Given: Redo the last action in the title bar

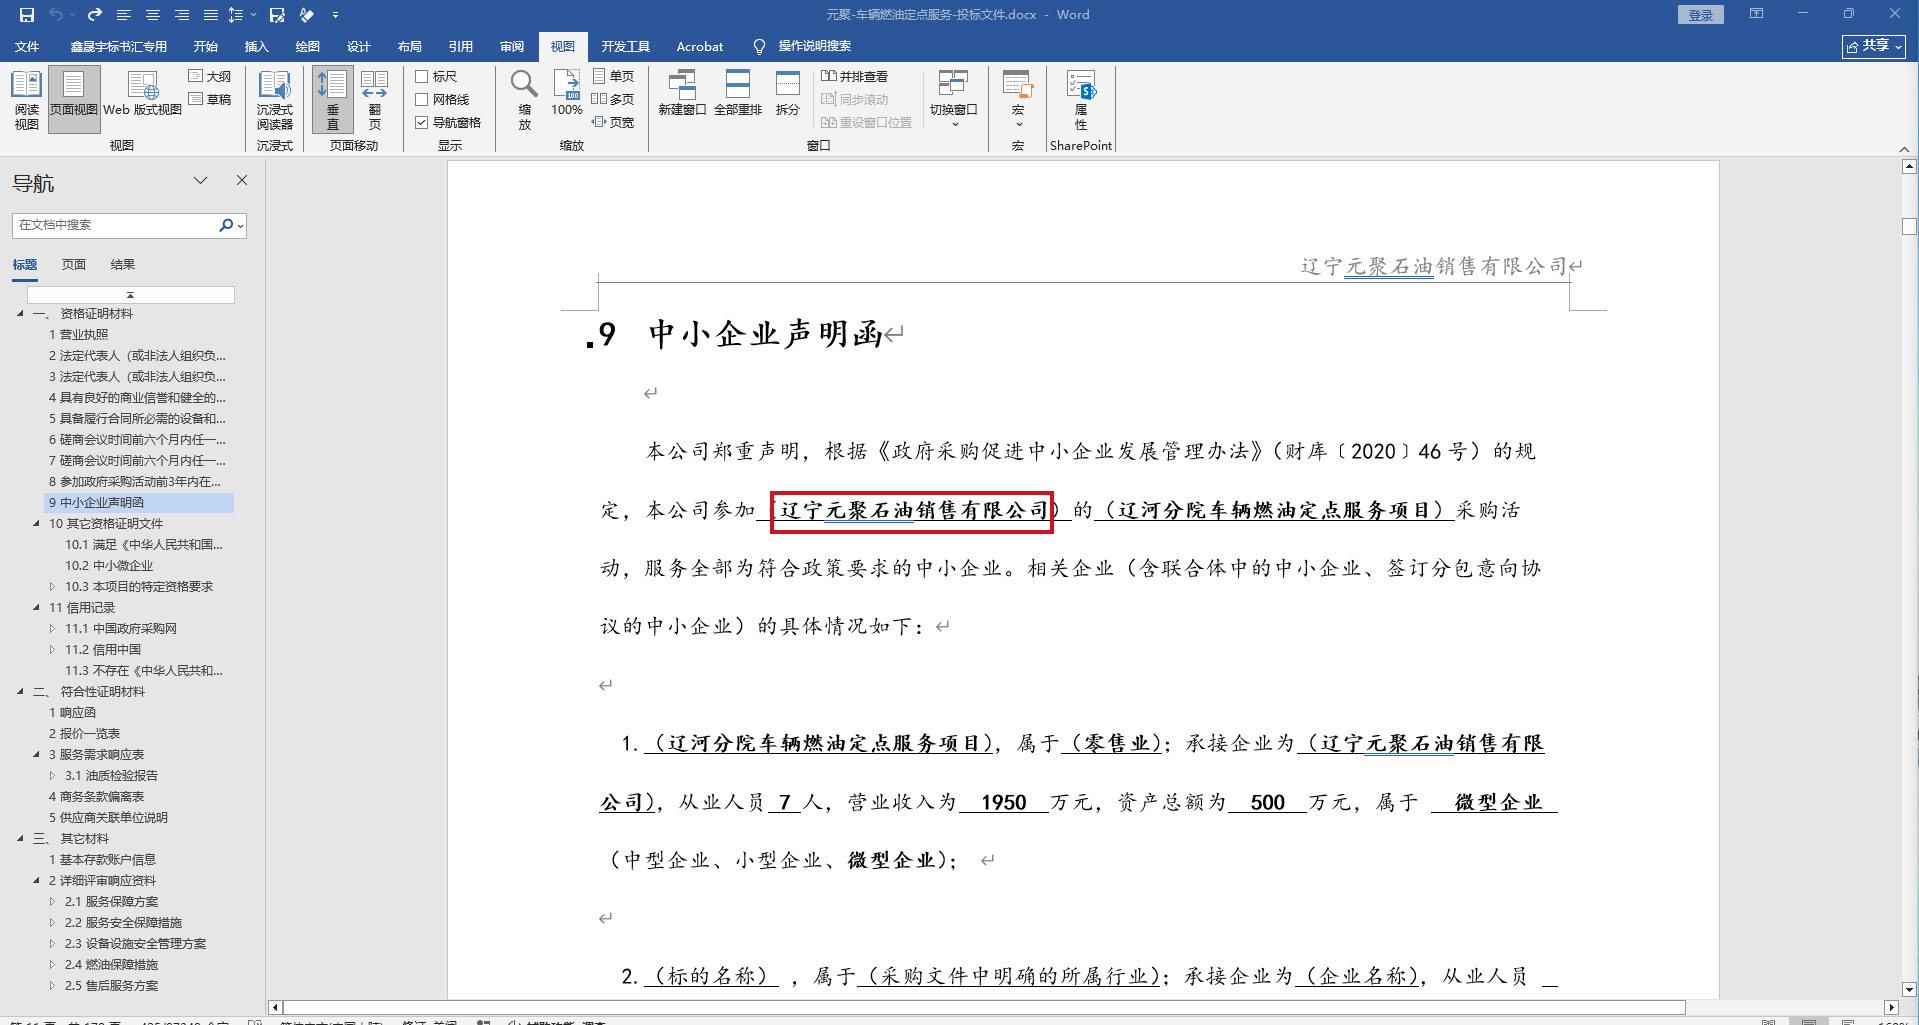Looking at the screenshot, I should (x=95, y=15).
